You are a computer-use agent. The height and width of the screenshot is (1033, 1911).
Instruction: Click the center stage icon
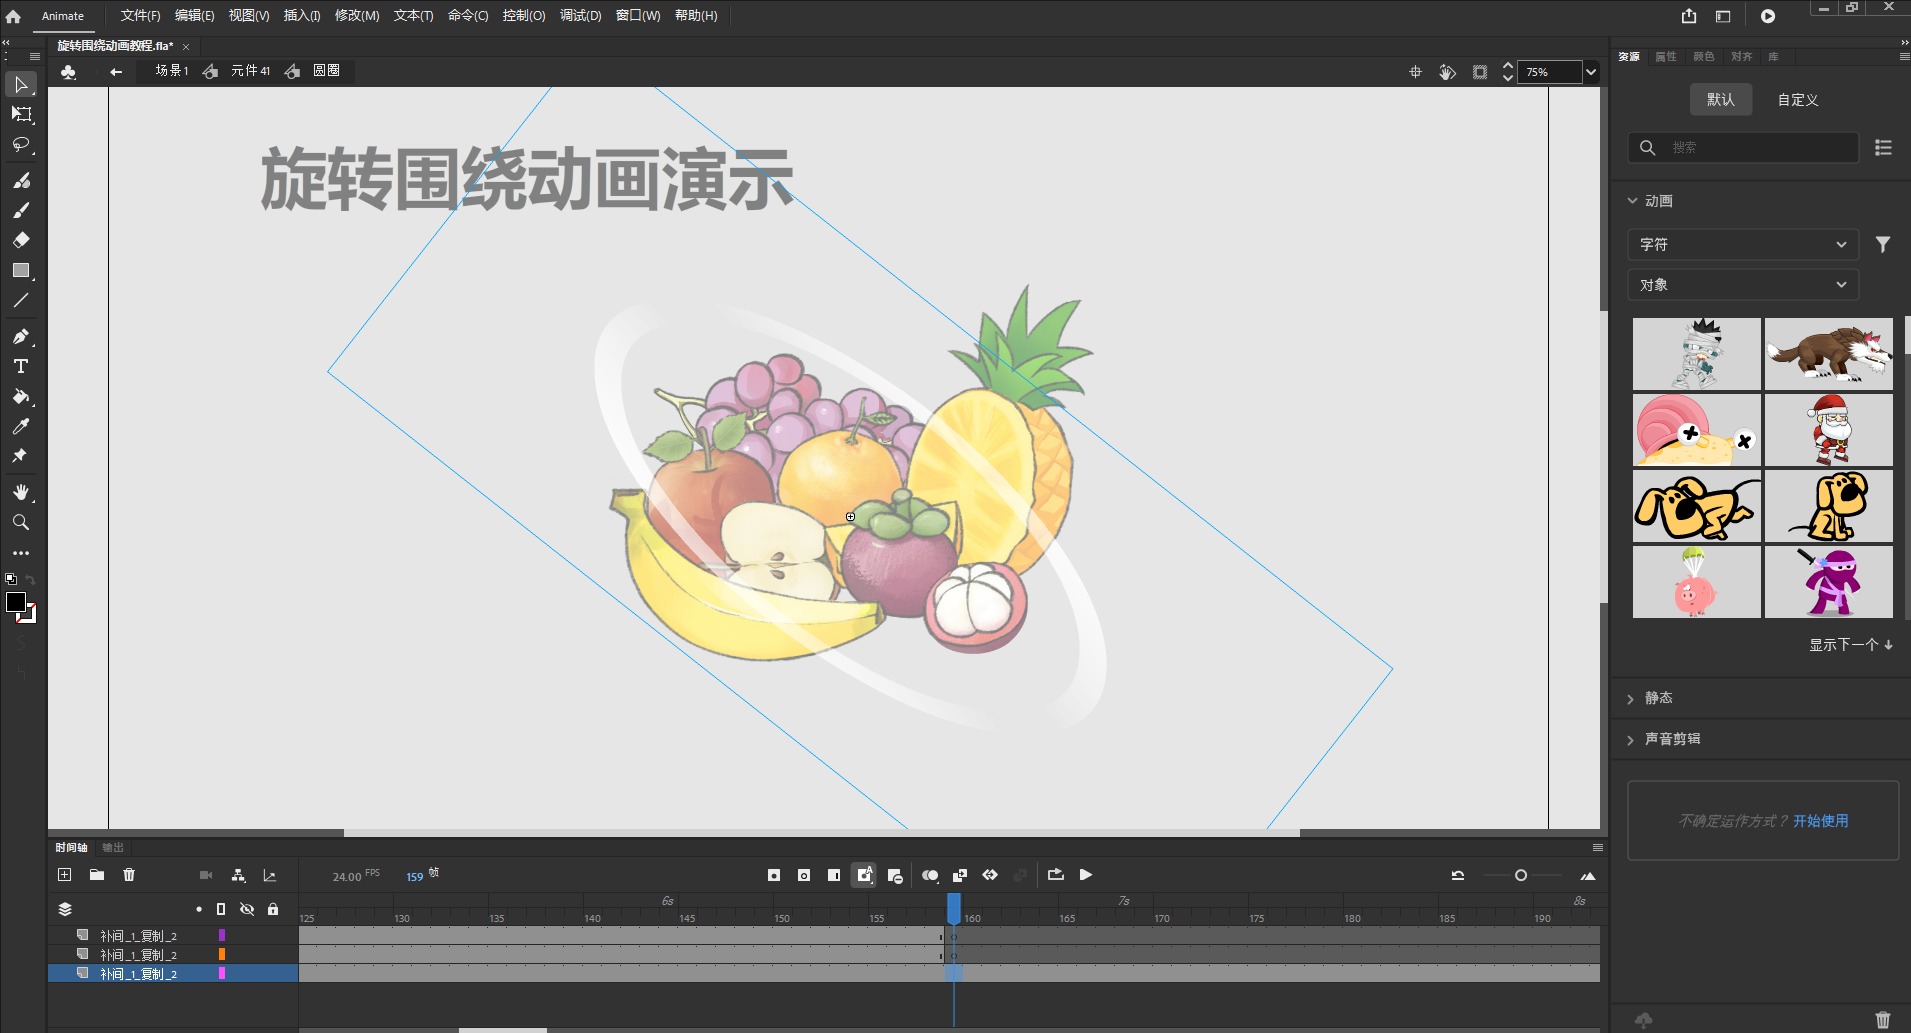point(1415,72)
